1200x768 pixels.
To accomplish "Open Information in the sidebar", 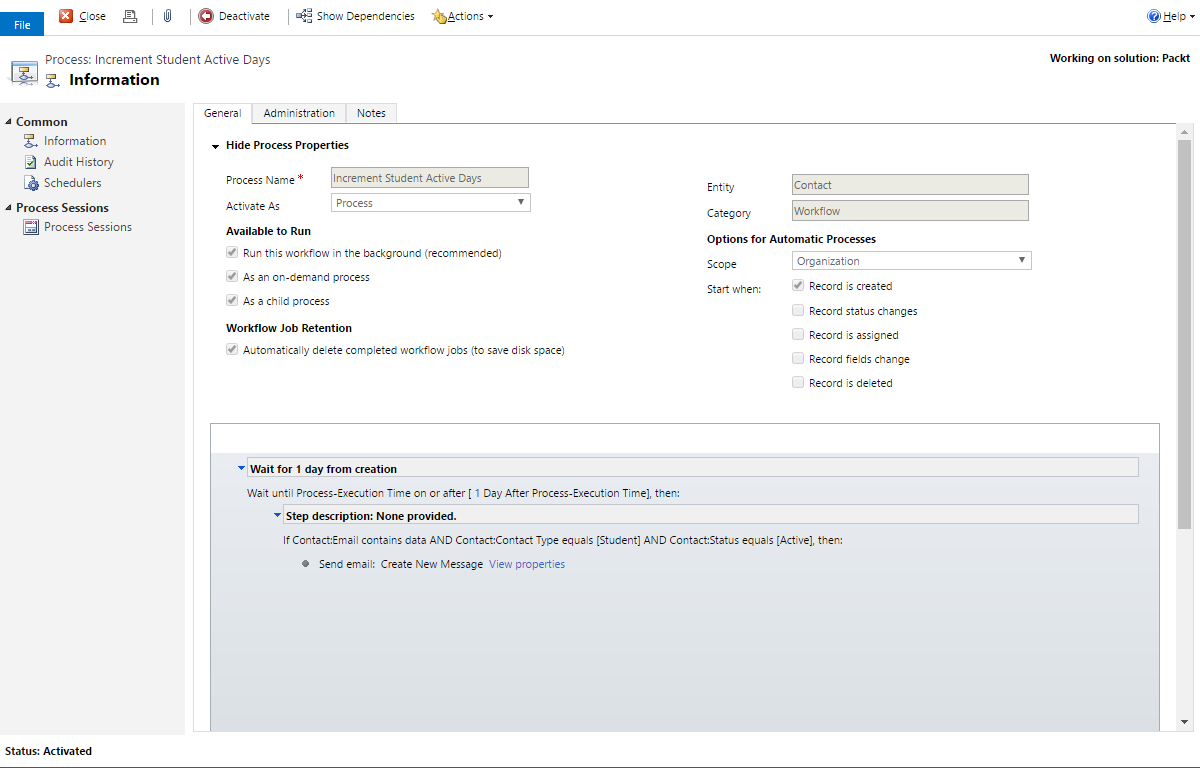I will click(75, 141).
